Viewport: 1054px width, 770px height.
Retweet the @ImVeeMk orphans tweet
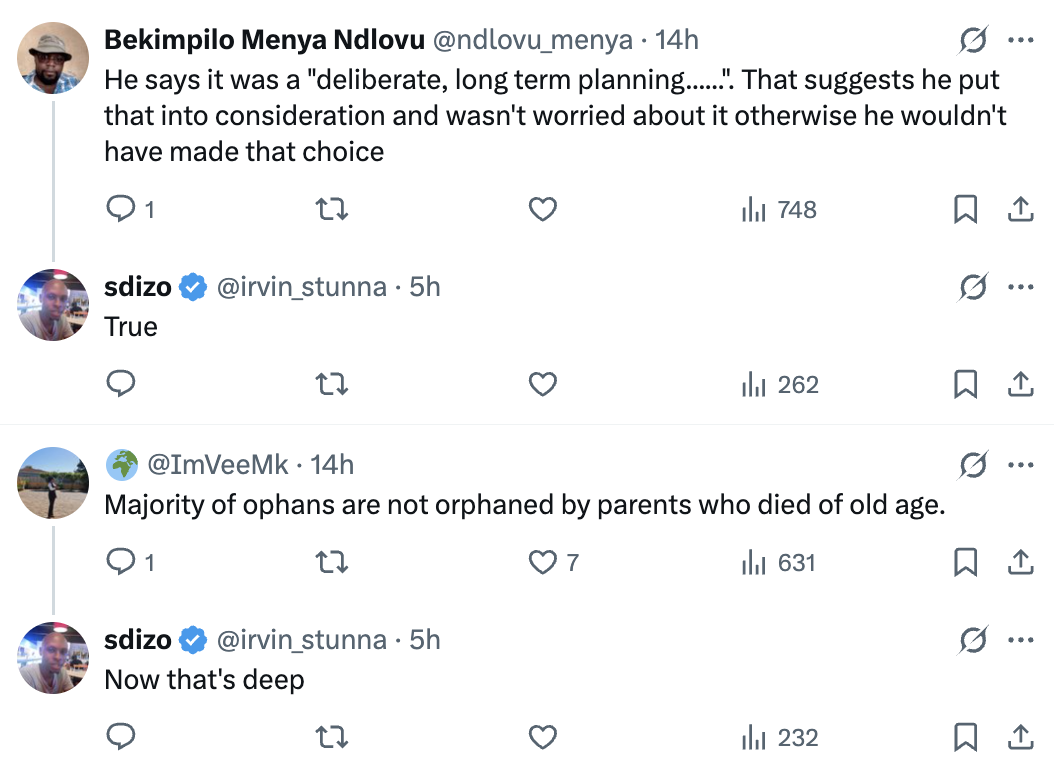(331, 563)
